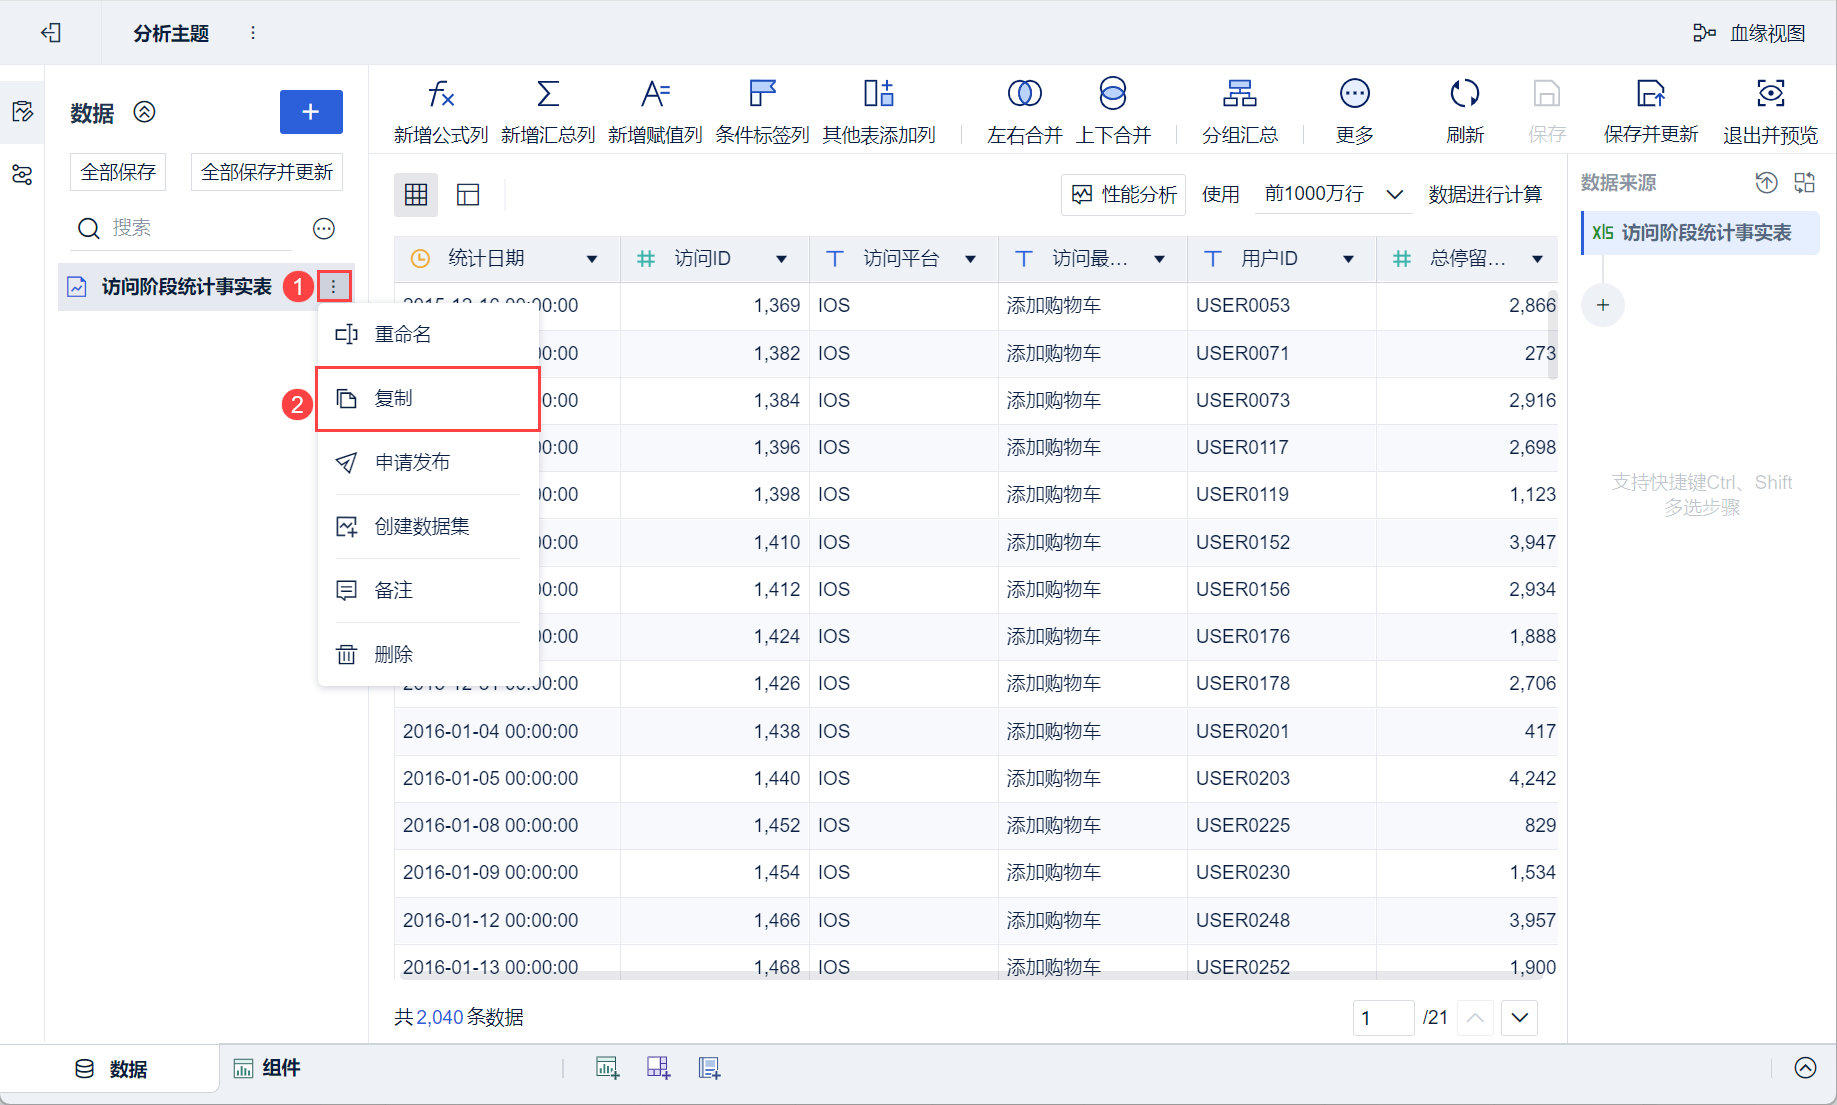Click the plus button to add a step
Screen dimensions: 1837x1105
[x=1603, y=305]
